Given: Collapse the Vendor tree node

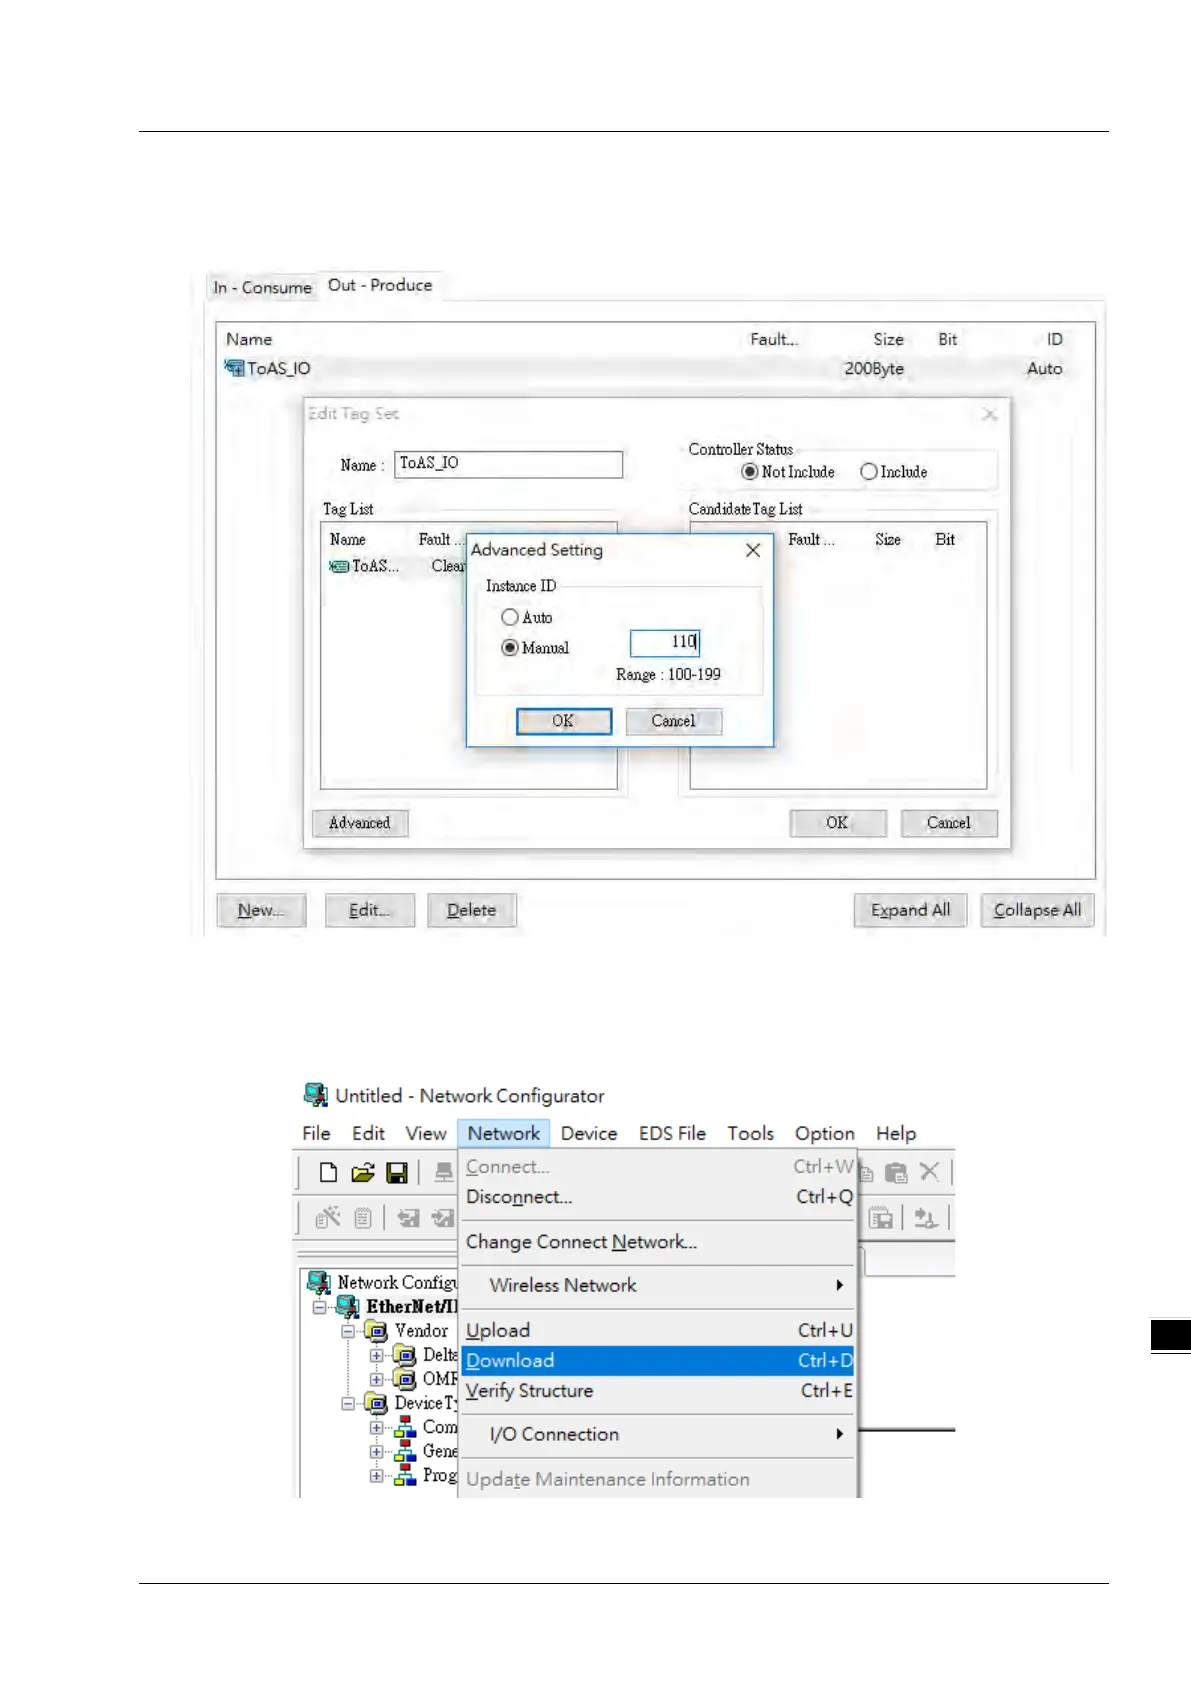Looking at the screenshot, I should click(x=348, y=1331).
